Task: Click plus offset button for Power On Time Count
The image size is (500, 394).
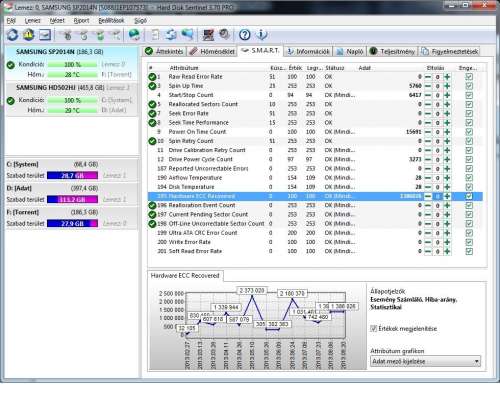Action: [x=447, y=132]
